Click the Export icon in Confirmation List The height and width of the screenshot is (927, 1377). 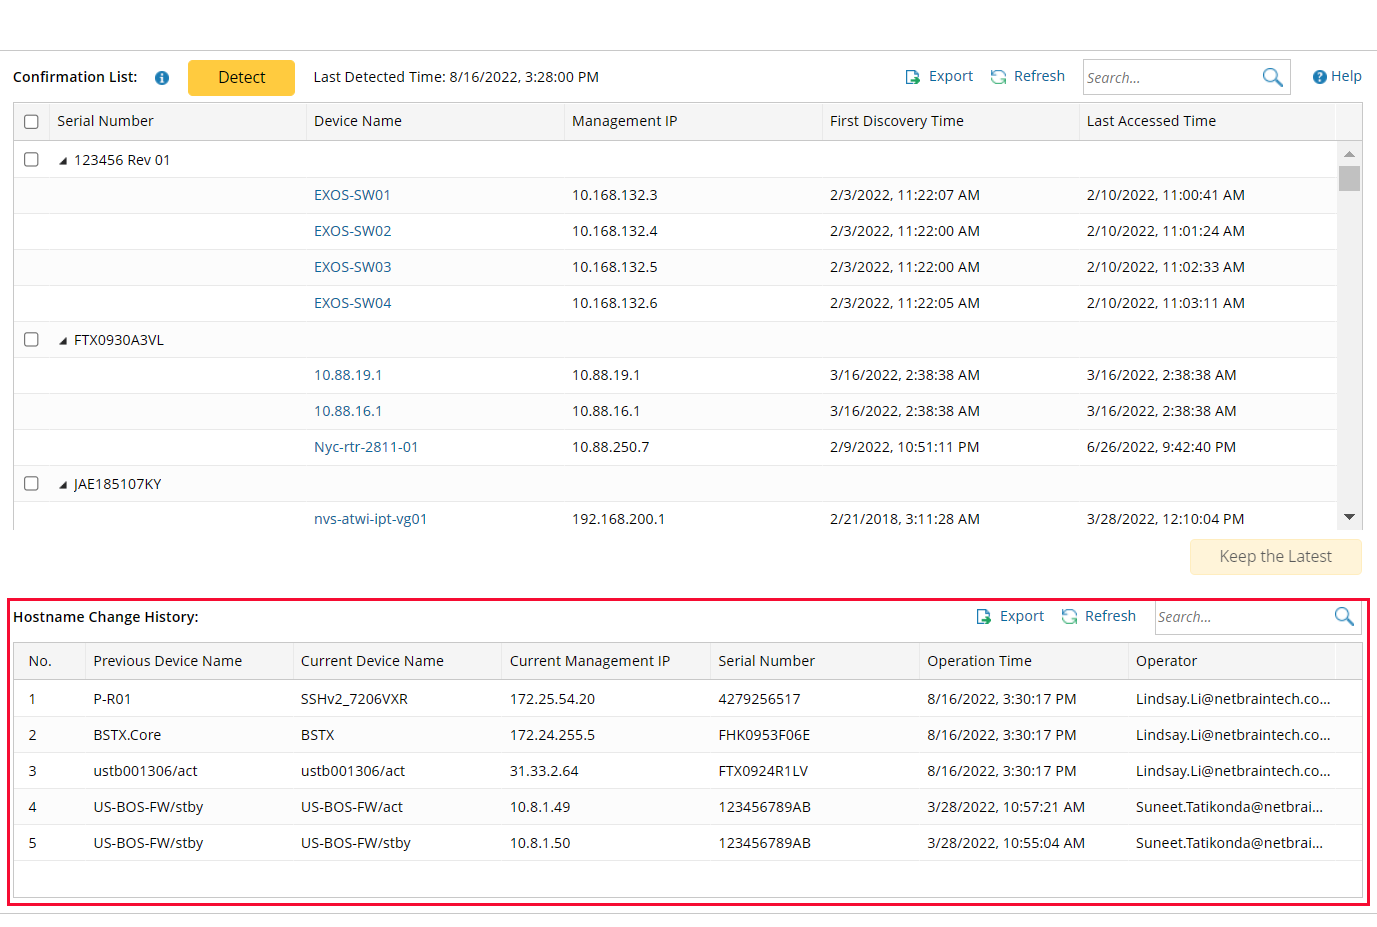click(912, 77)
